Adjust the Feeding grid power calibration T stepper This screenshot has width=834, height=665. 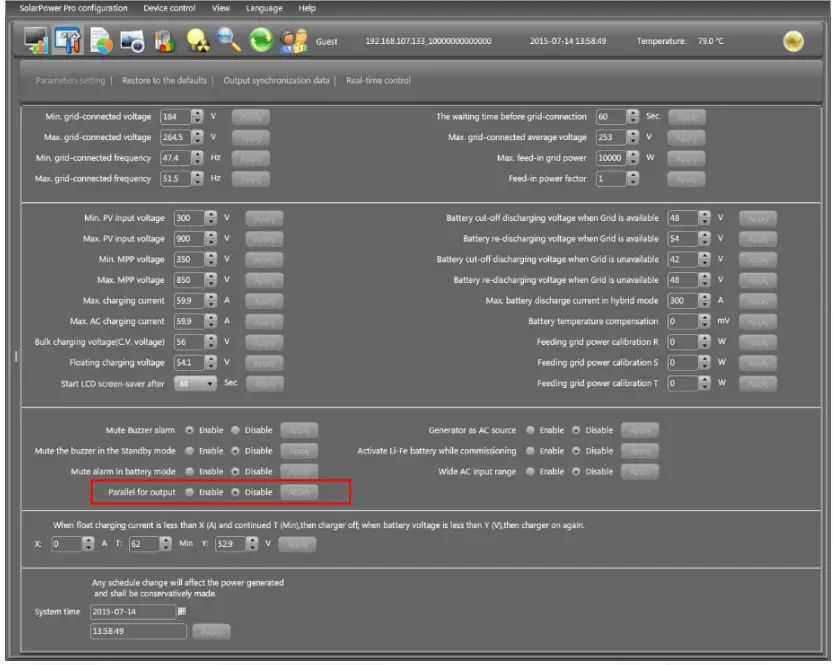tap(704, 383)
